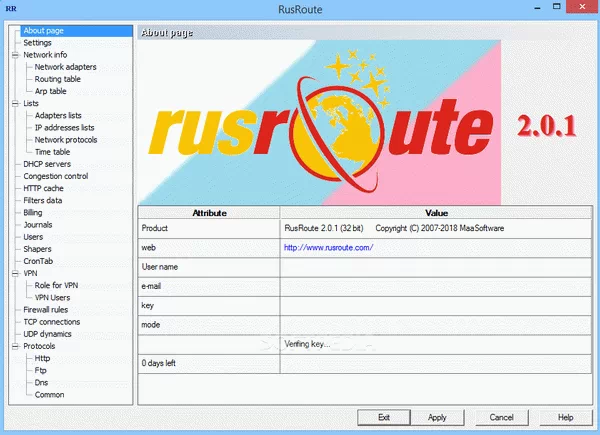Open Filters data page

coord(42,201)
